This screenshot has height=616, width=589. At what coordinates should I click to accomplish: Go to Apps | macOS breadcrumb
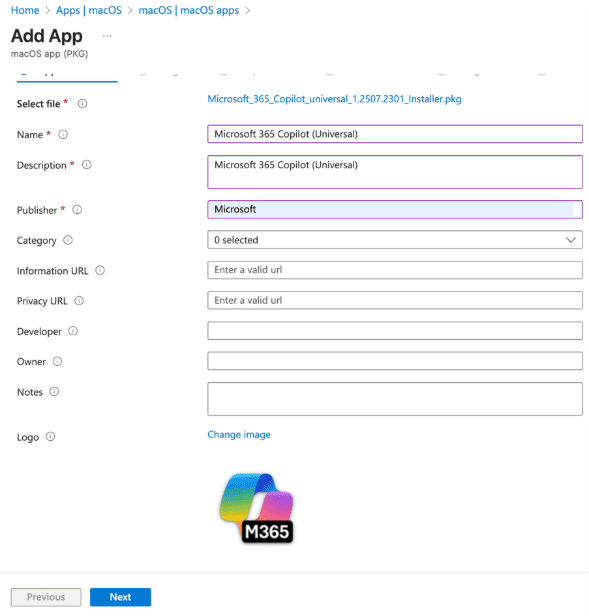89,10
